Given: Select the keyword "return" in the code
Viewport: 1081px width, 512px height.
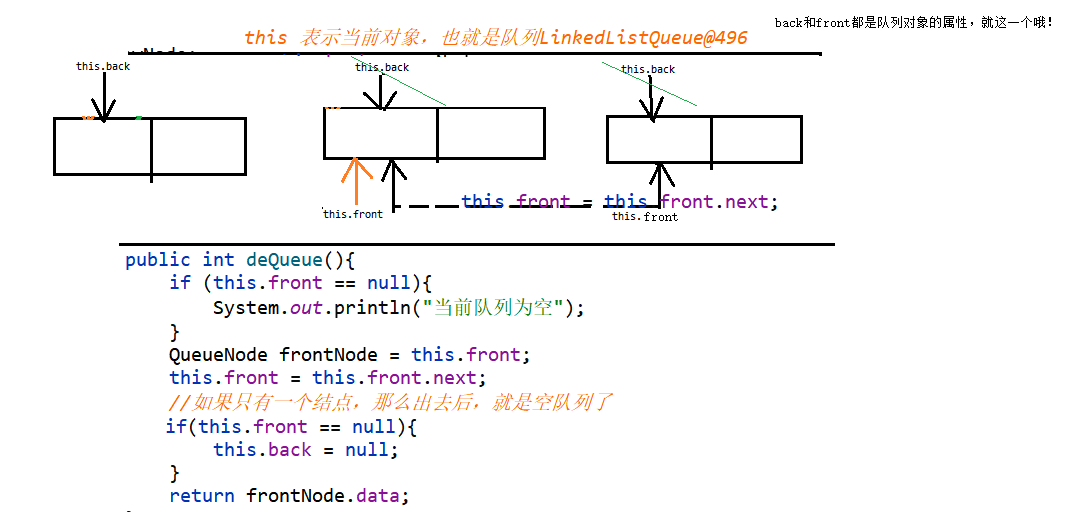Looking at the screenshot, I should pos(202,496).
